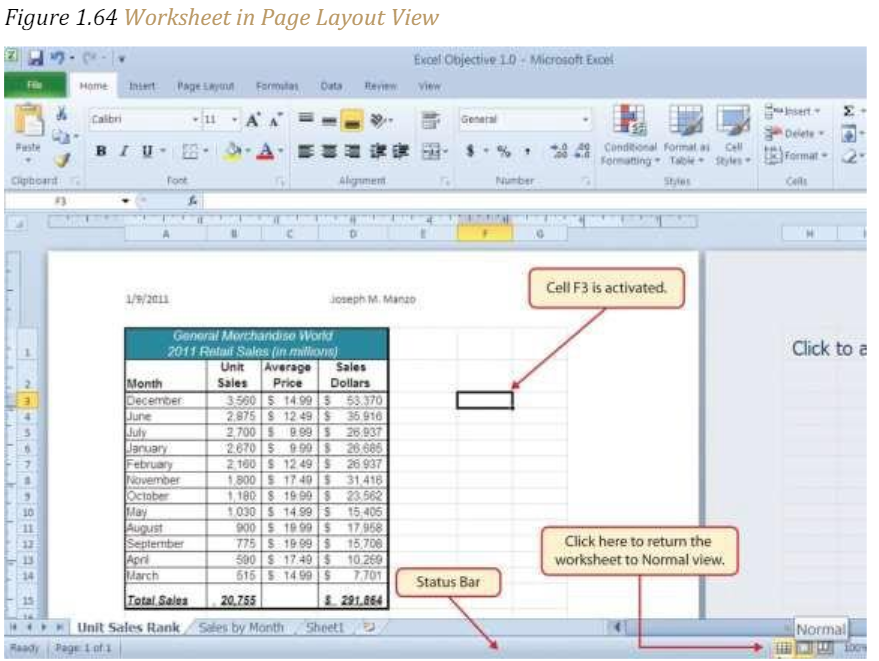This screenshot has width=879, height=661.
Task: Open the font name Calibri dropdown
Action: 195,119
